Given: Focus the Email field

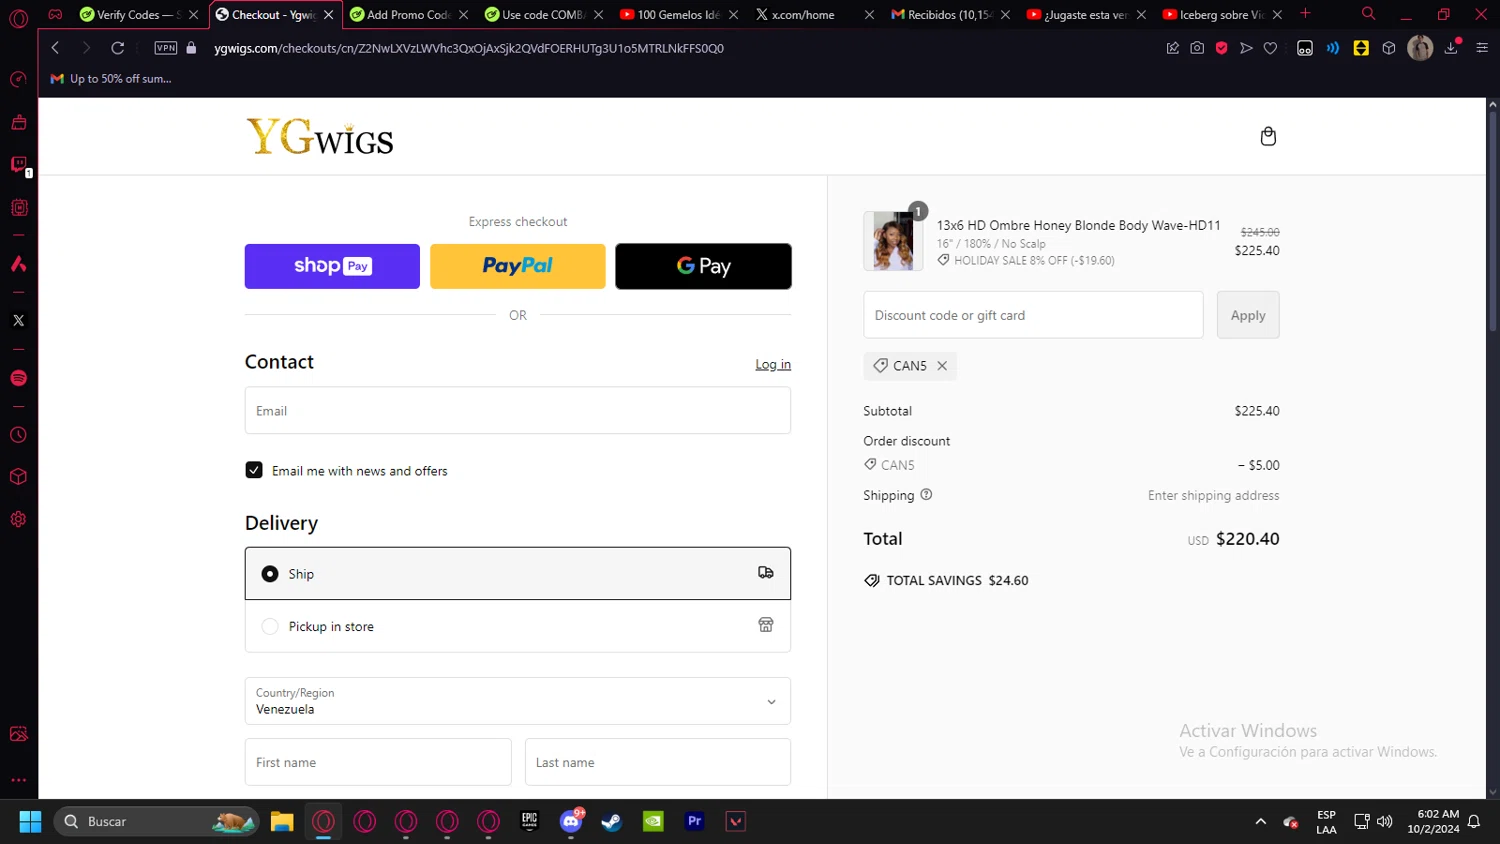Looking at the screenshot, I should [518, 410].
